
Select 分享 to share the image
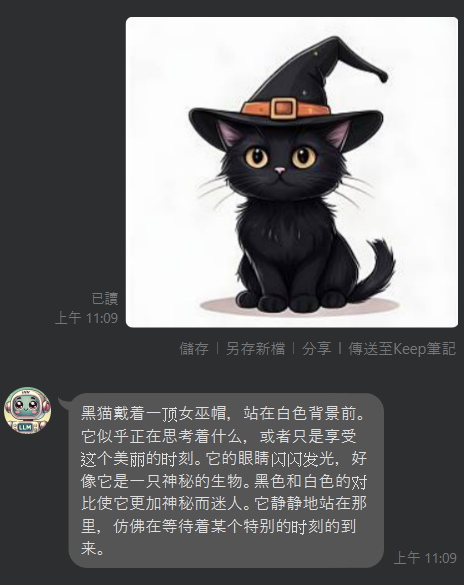316,349
